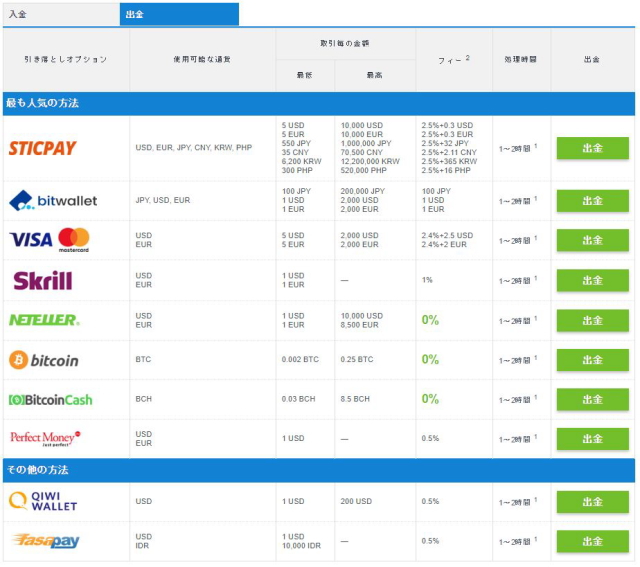The height and width of the screenshot is (567, 640).
Task: Click '12,200,000 KRW' STICPAY maximum
Action: 370,161
